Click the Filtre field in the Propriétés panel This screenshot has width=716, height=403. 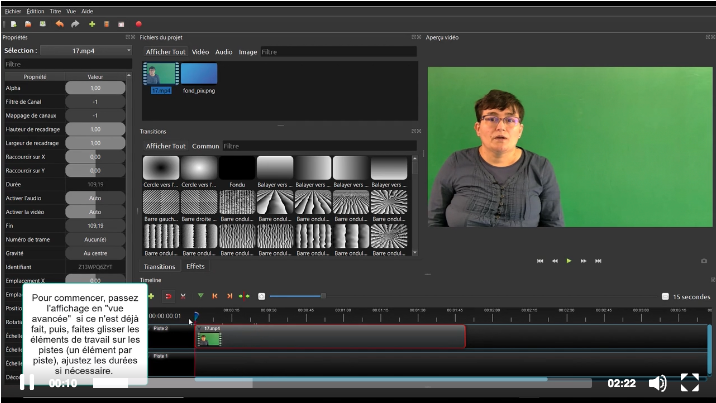tap(68, 64)
